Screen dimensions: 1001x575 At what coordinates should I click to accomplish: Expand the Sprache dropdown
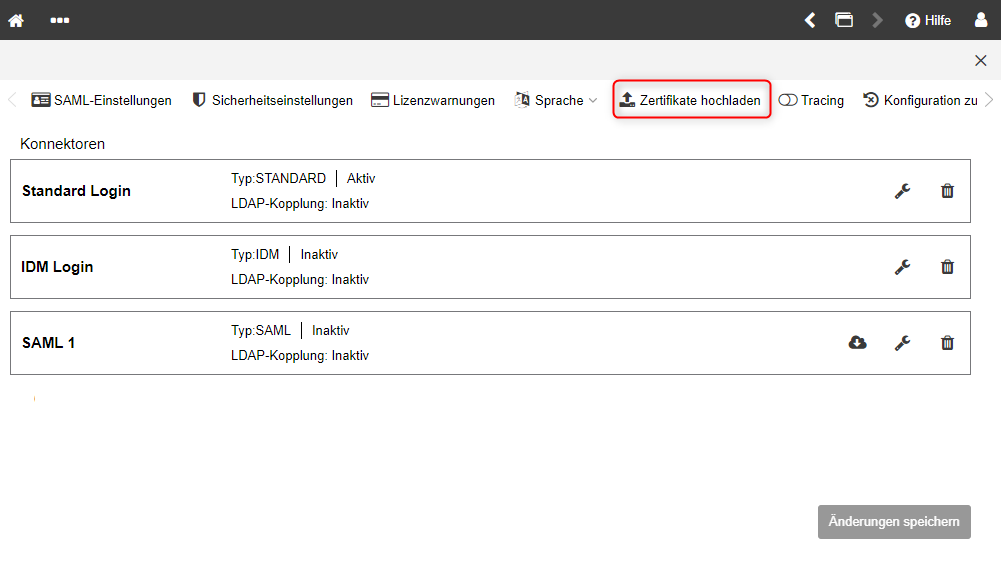point(557,100)
